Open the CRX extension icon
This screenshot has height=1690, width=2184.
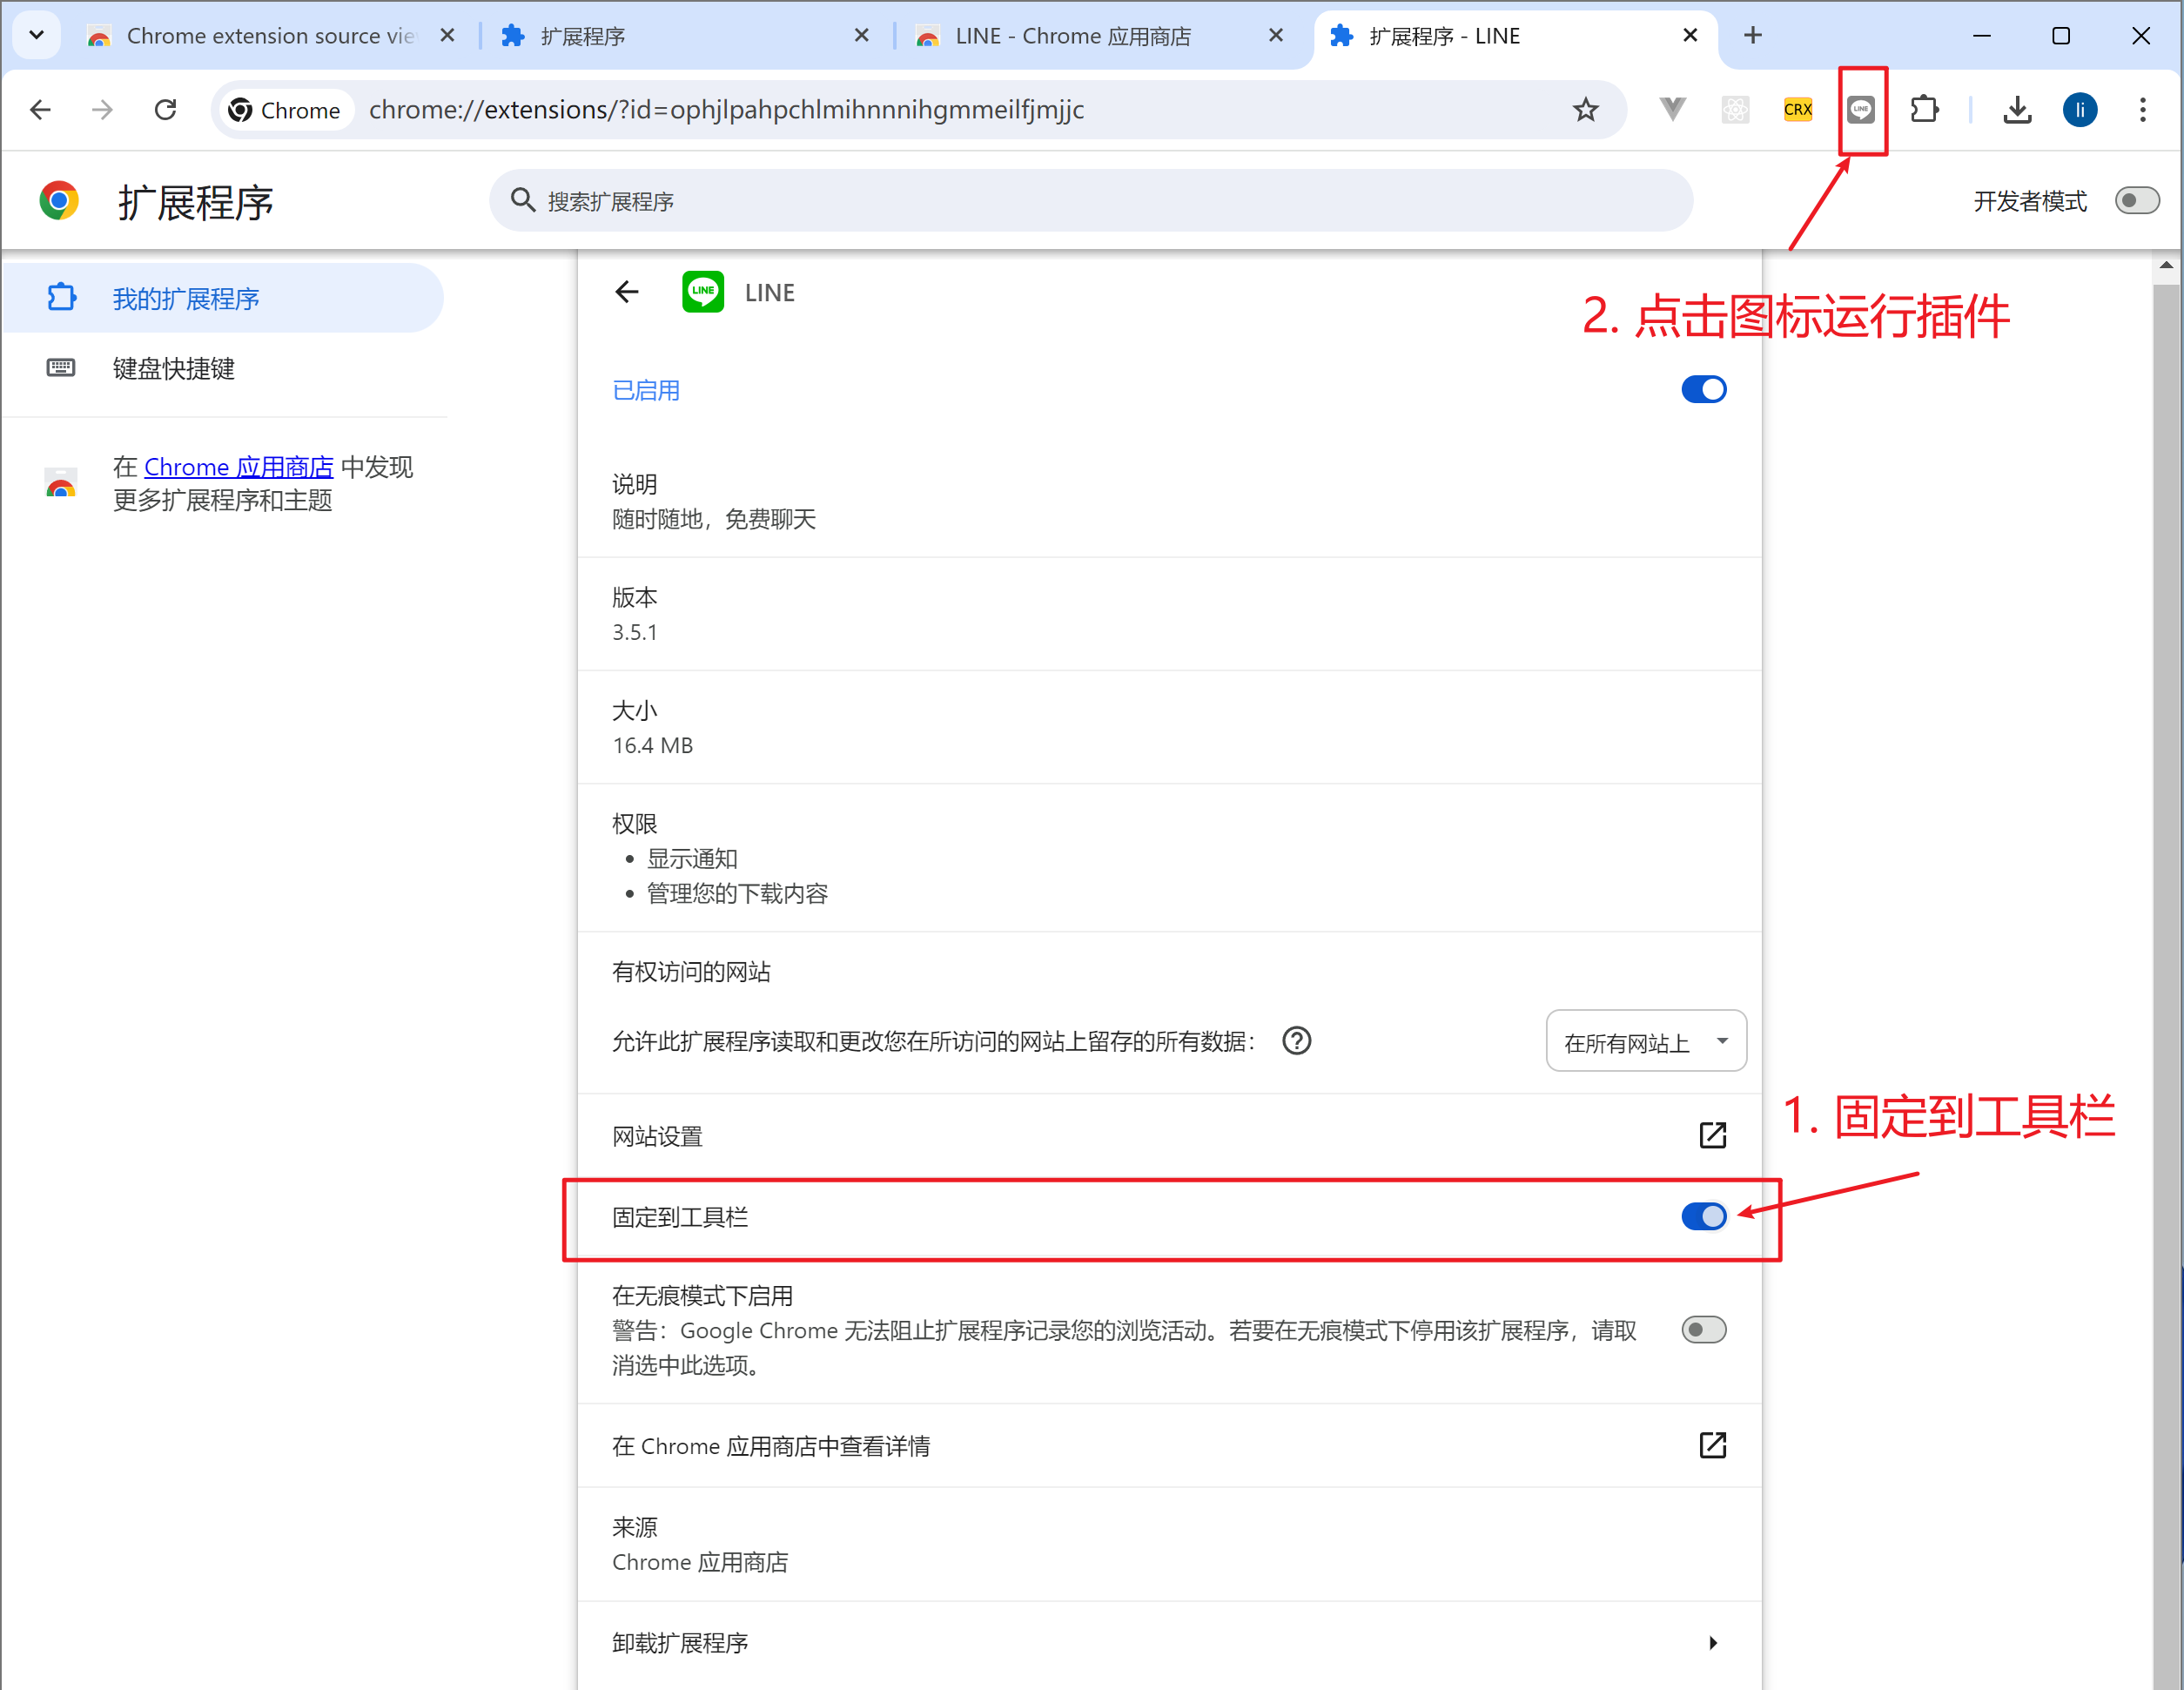1797,110
